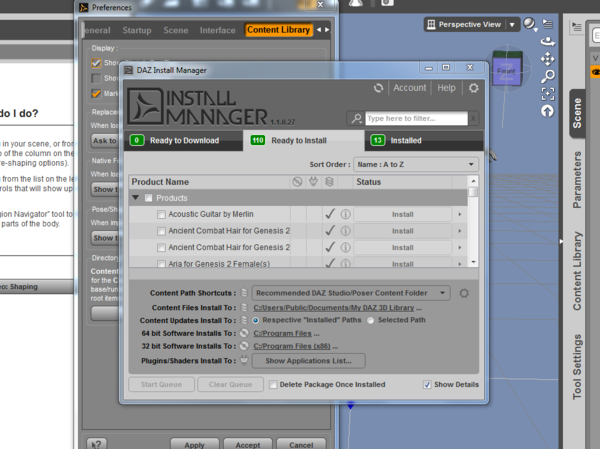
Task: Switch to Ready to Install tab
Action: tap(304, 140)
